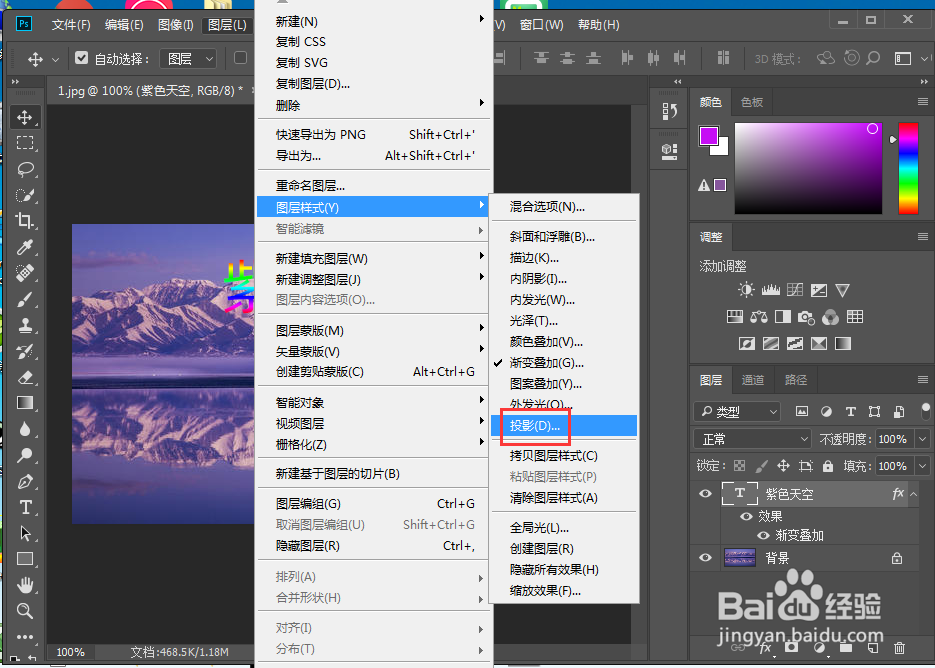
Task: Open the fill 填充 dropdown arrow
Action: (x=923, y=466)
